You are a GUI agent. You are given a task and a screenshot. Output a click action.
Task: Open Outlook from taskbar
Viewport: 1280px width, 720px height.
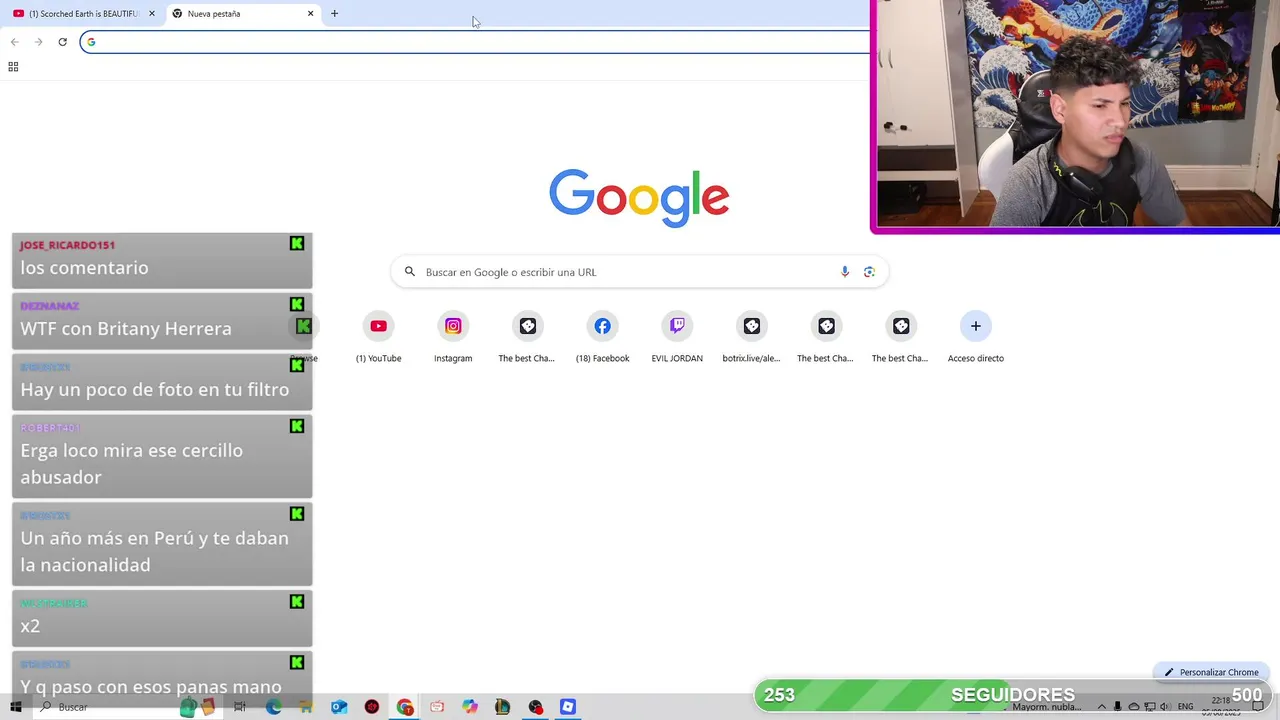click(339, 707)
